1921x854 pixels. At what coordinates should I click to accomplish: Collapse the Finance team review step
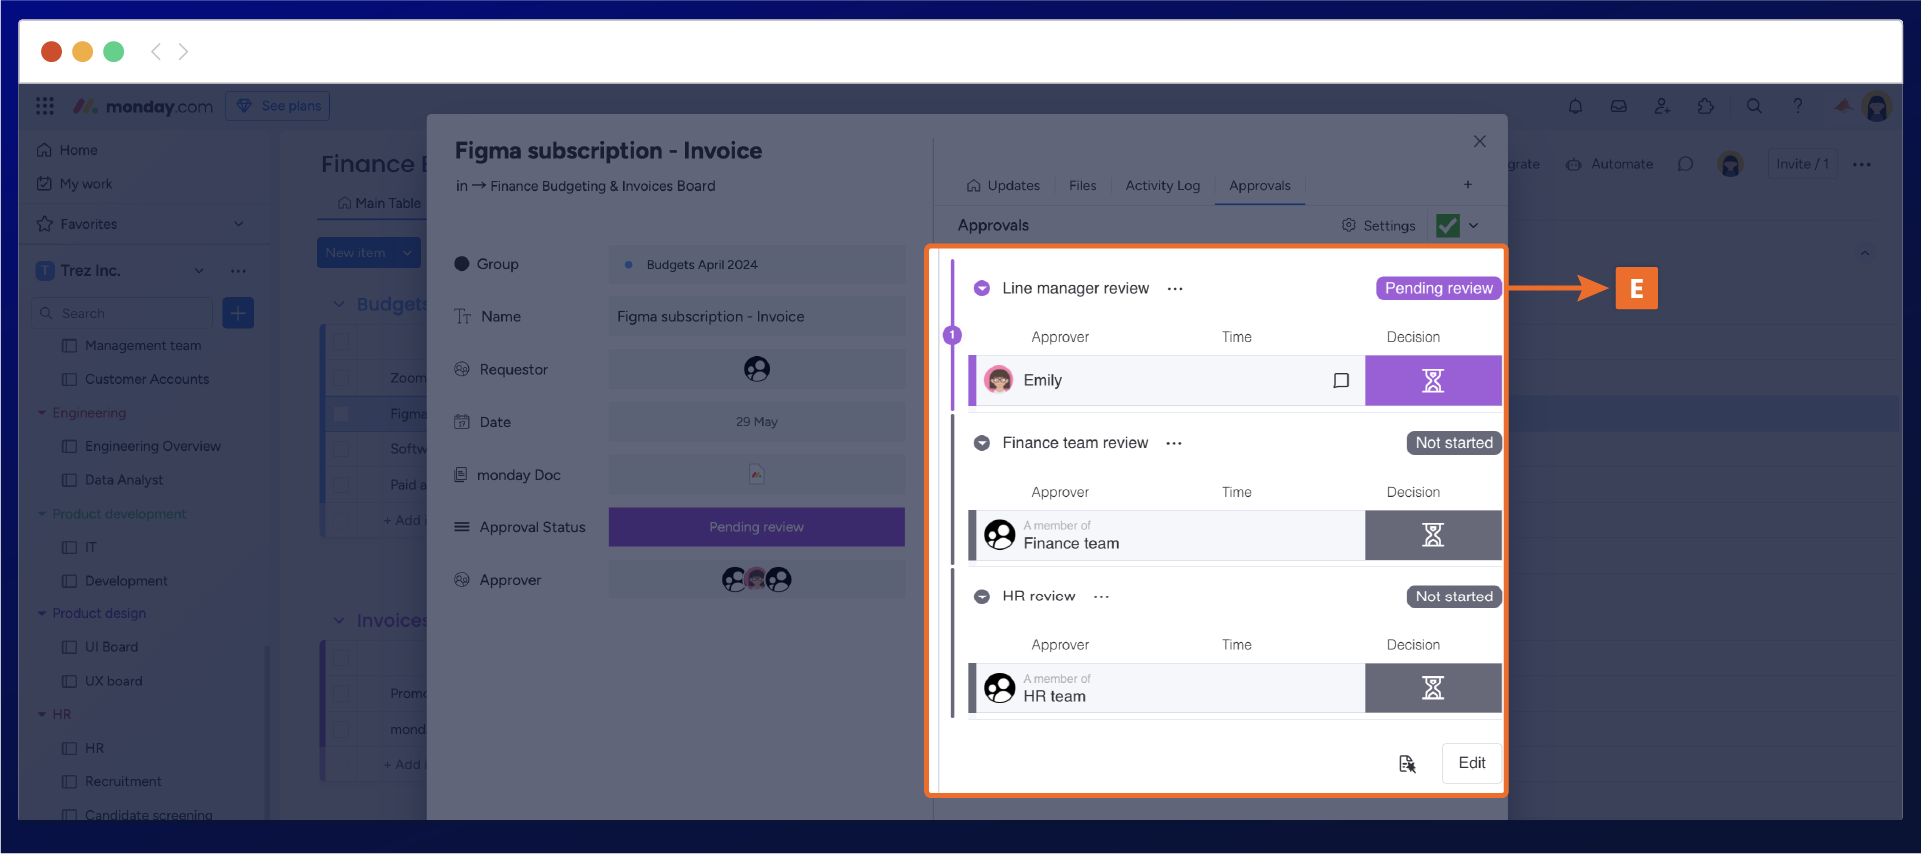[982, 443]
